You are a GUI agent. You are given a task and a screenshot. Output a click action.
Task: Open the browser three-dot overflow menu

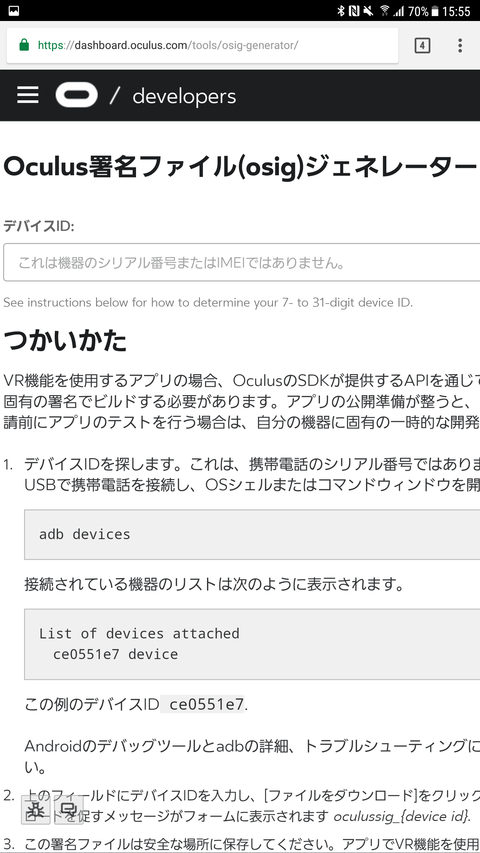[x=460, y=46]
